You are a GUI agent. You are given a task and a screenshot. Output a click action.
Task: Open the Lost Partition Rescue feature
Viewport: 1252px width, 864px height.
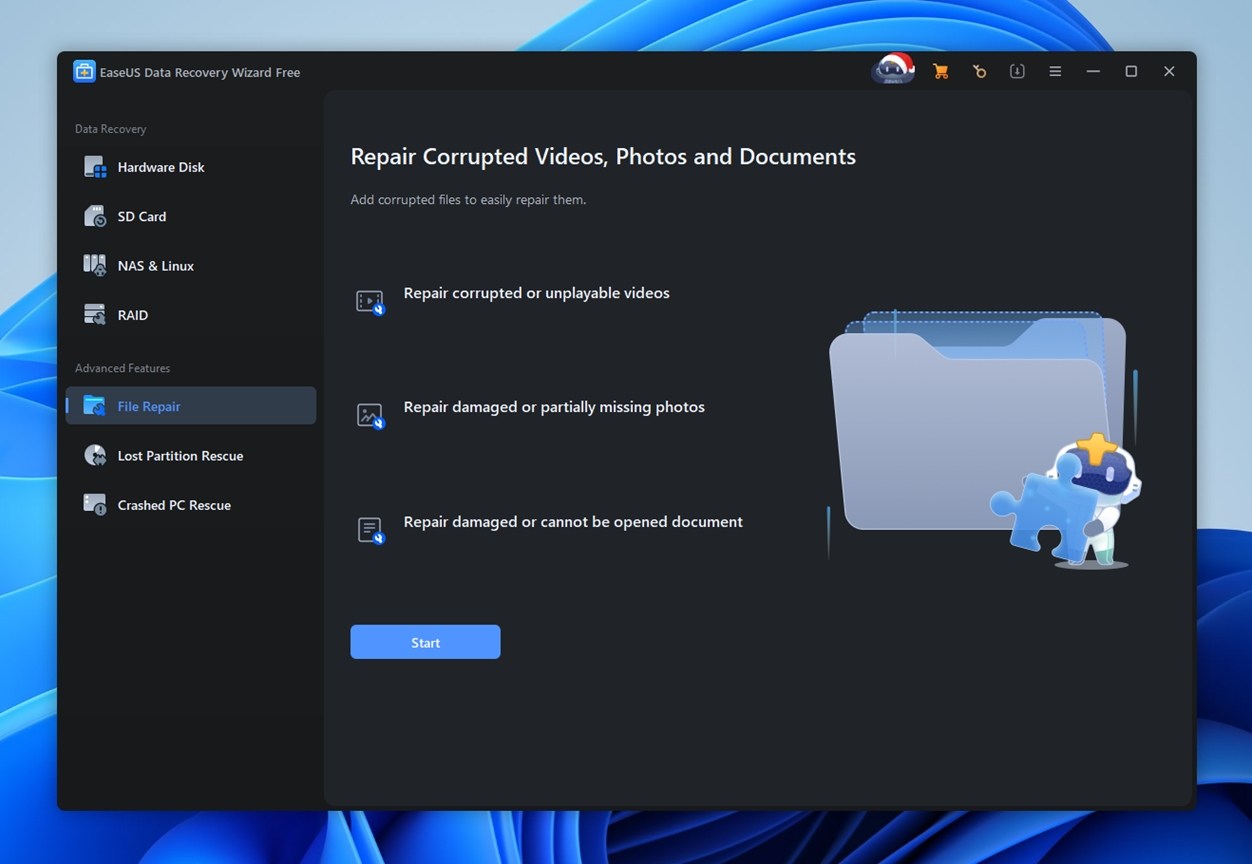pyautogui.click(x=180, y=455)
